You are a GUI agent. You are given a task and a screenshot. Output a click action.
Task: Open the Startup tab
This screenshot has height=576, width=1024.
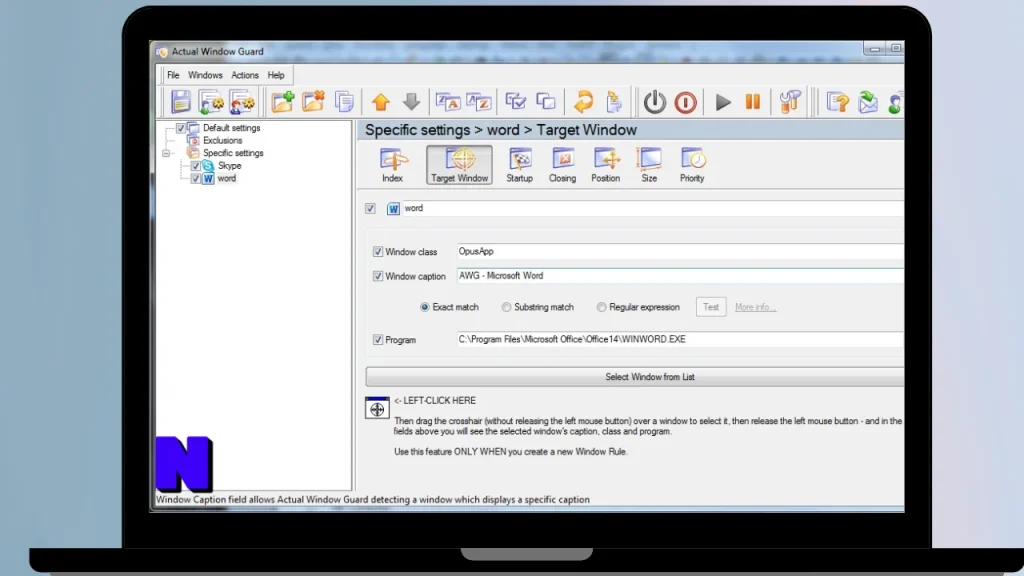[520, 165]
